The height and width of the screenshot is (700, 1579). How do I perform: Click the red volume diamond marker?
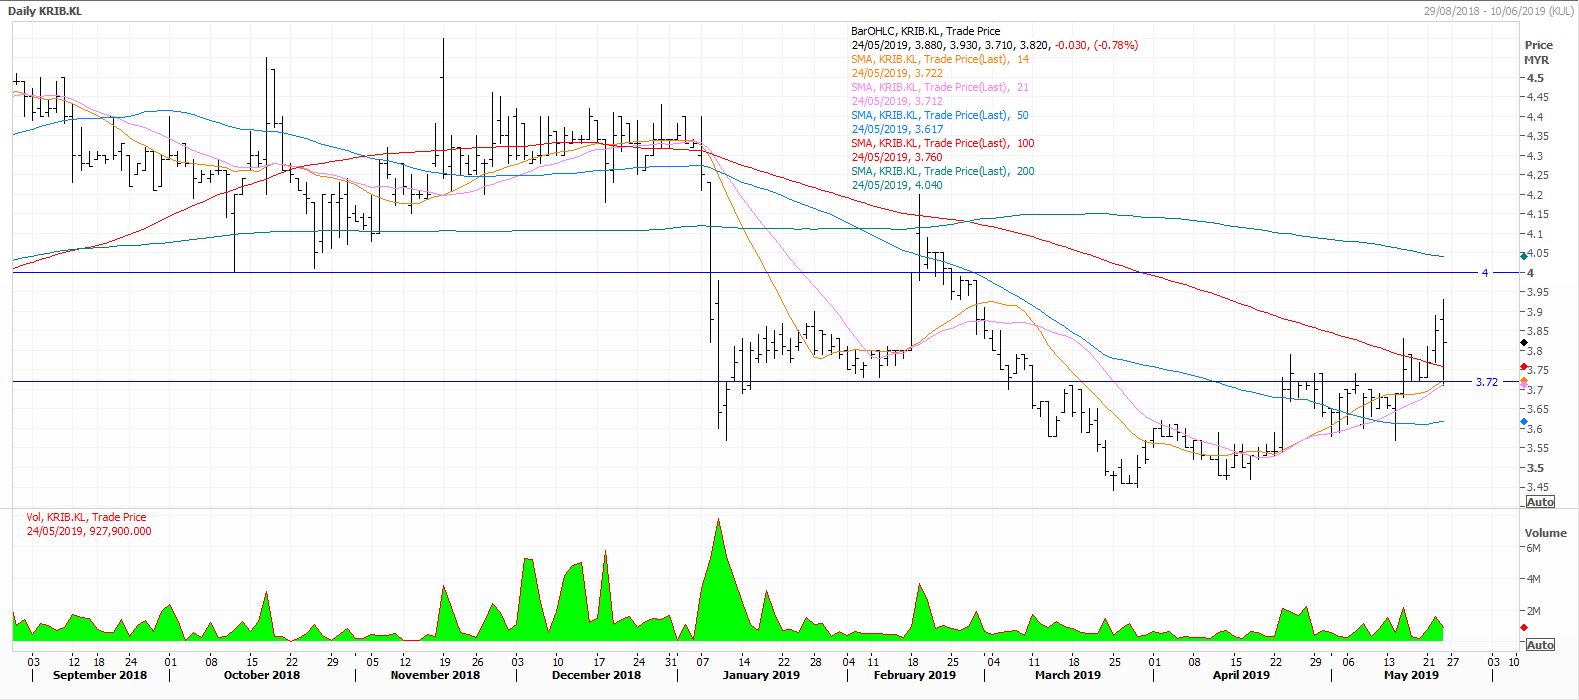(1523, 628)
